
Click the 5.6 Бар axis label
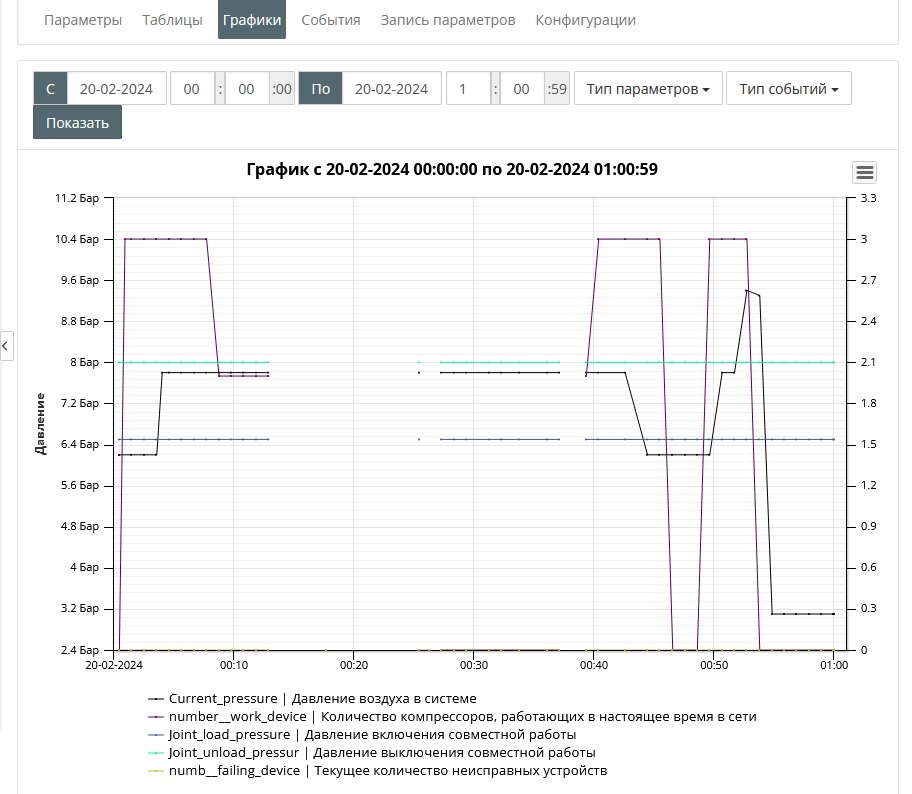pyautogui.click(x=80, y=485)
